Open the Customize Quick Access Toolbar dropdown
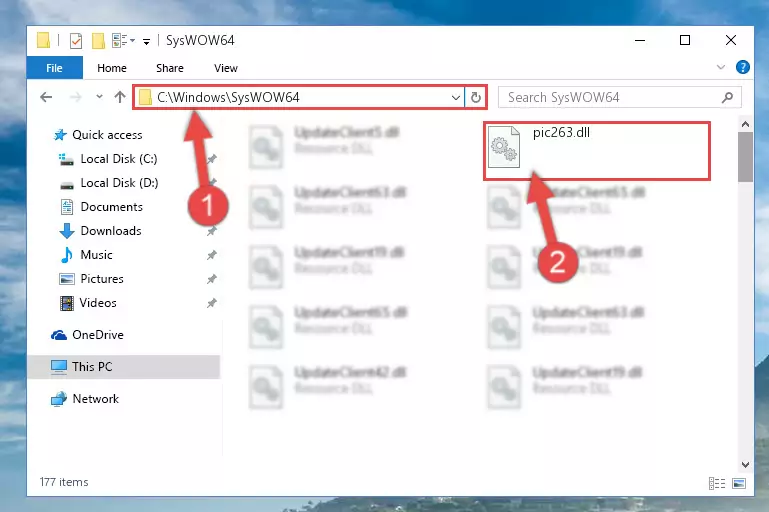This screenshot has width=769, height=512. click(146, 42)
